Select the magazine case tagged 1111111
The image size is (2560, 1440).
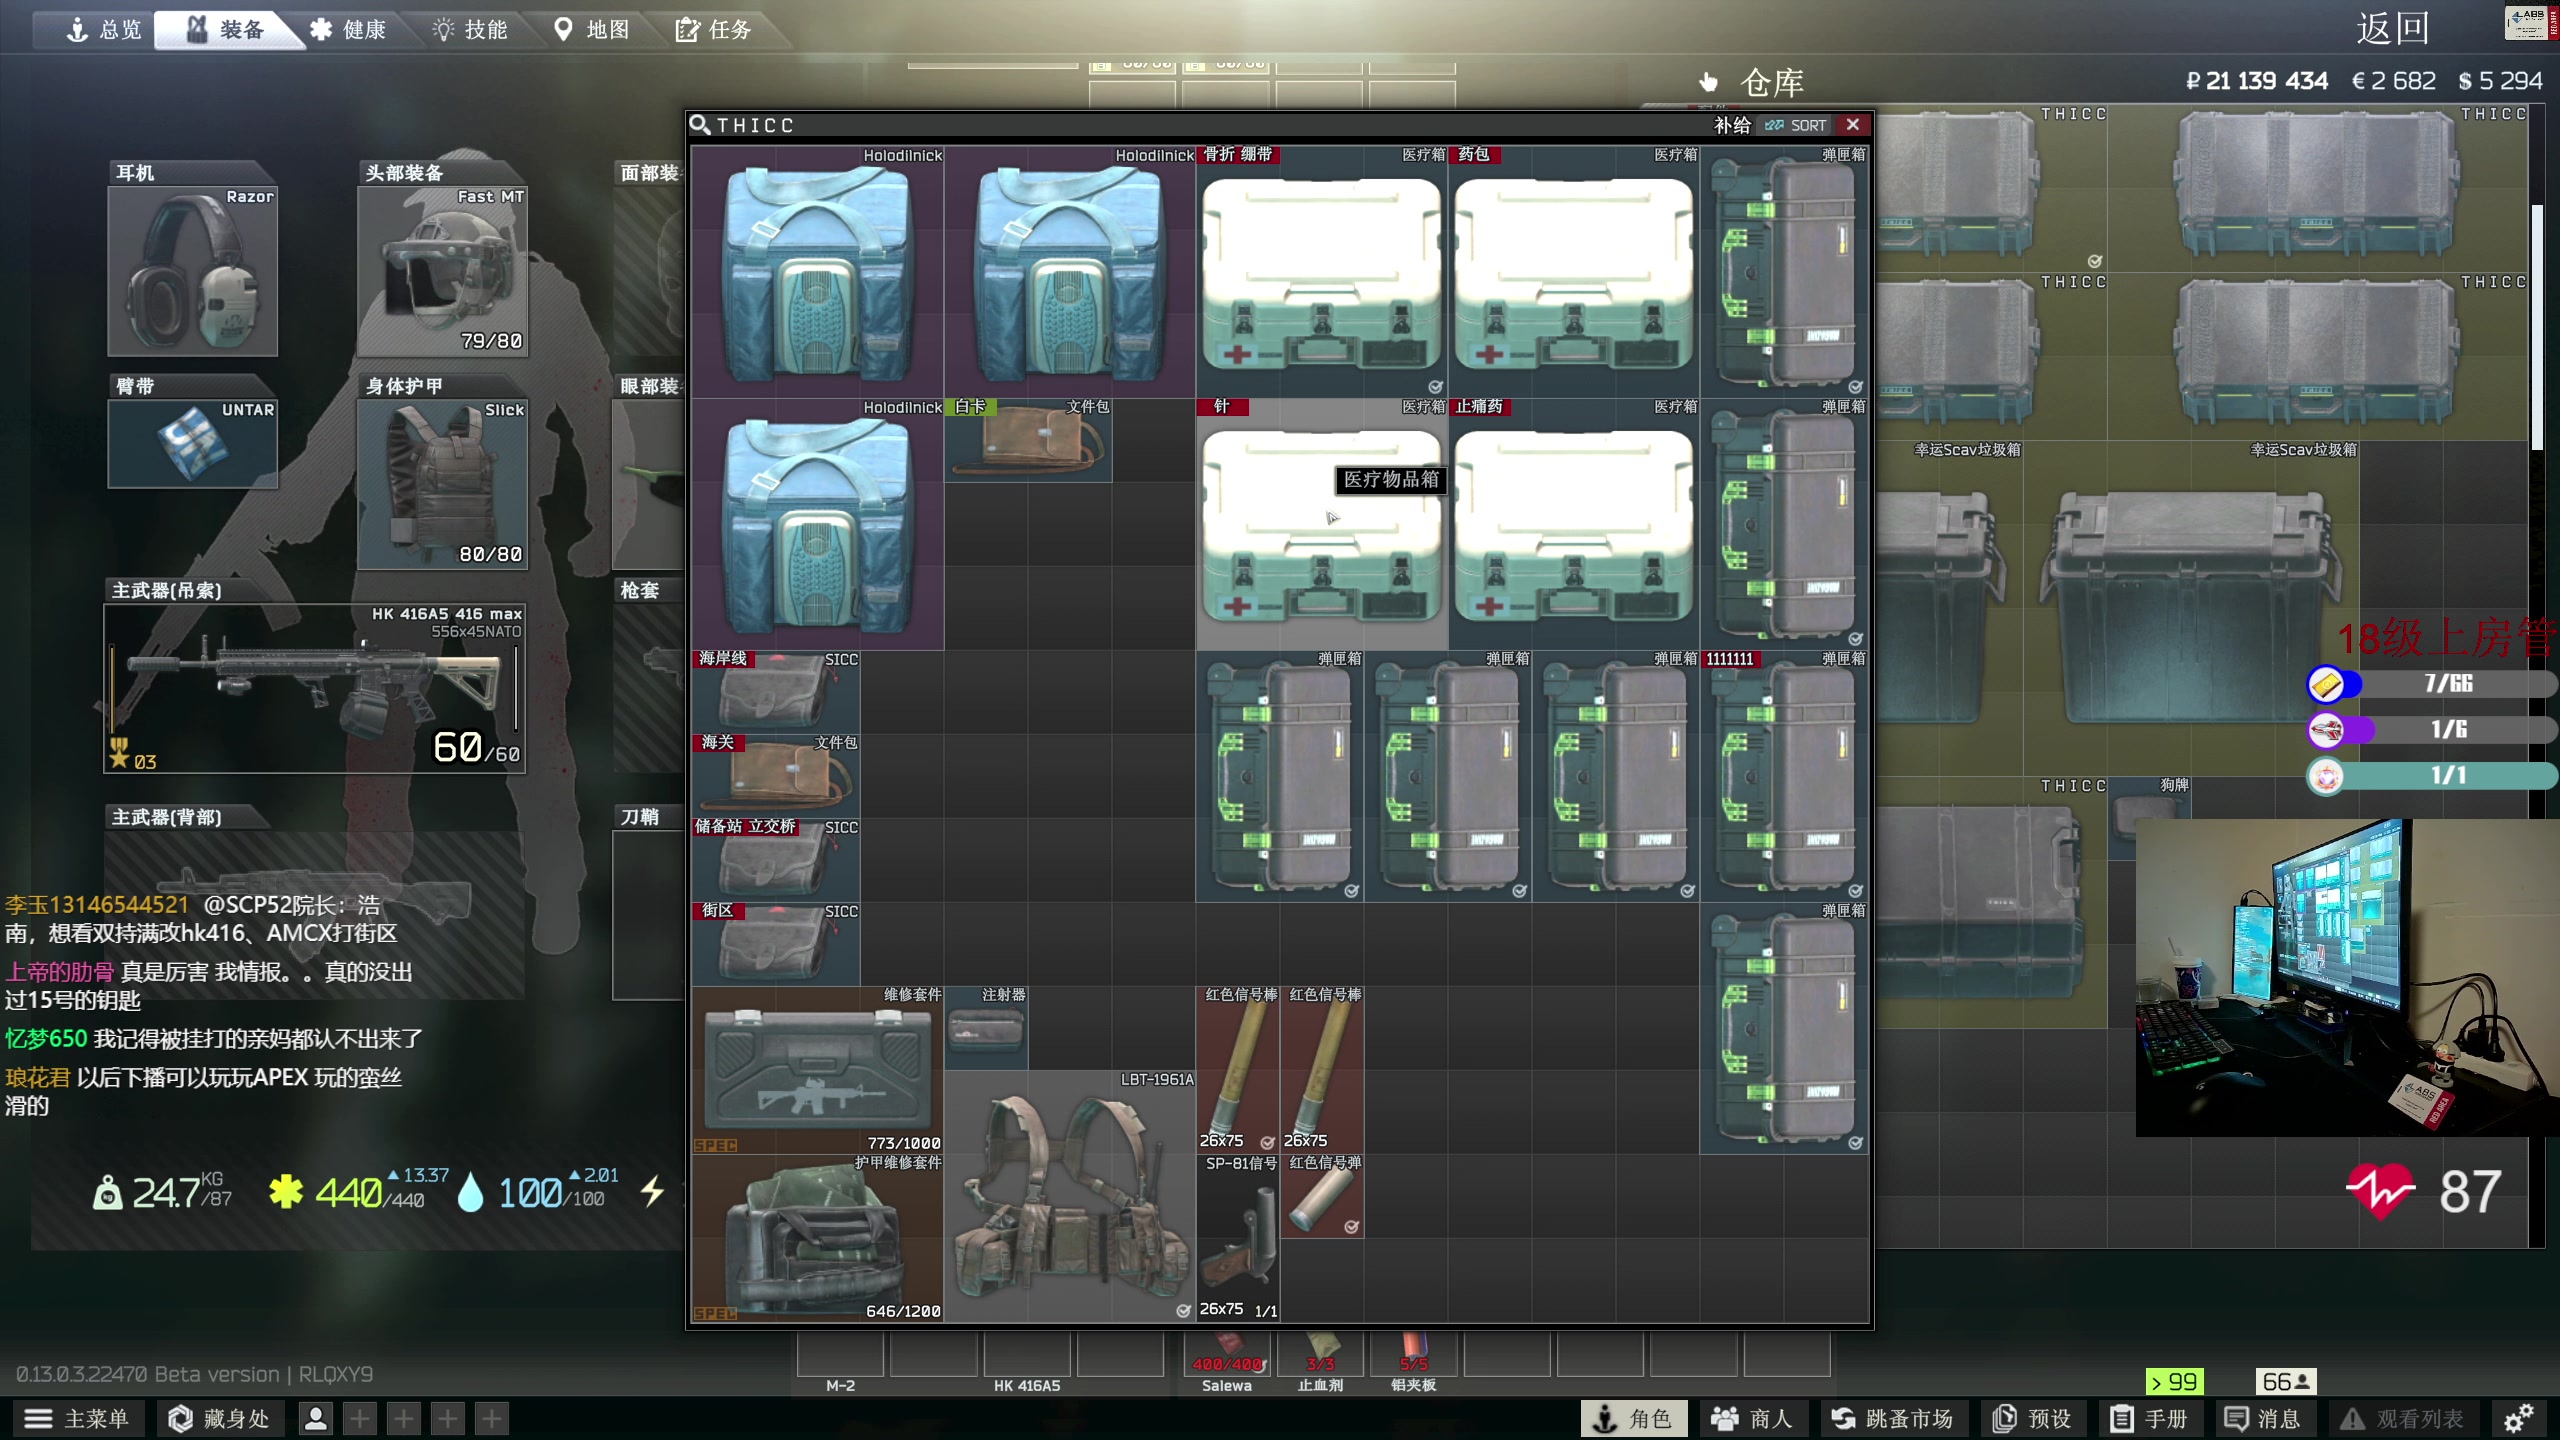(x=1784, y=776)
